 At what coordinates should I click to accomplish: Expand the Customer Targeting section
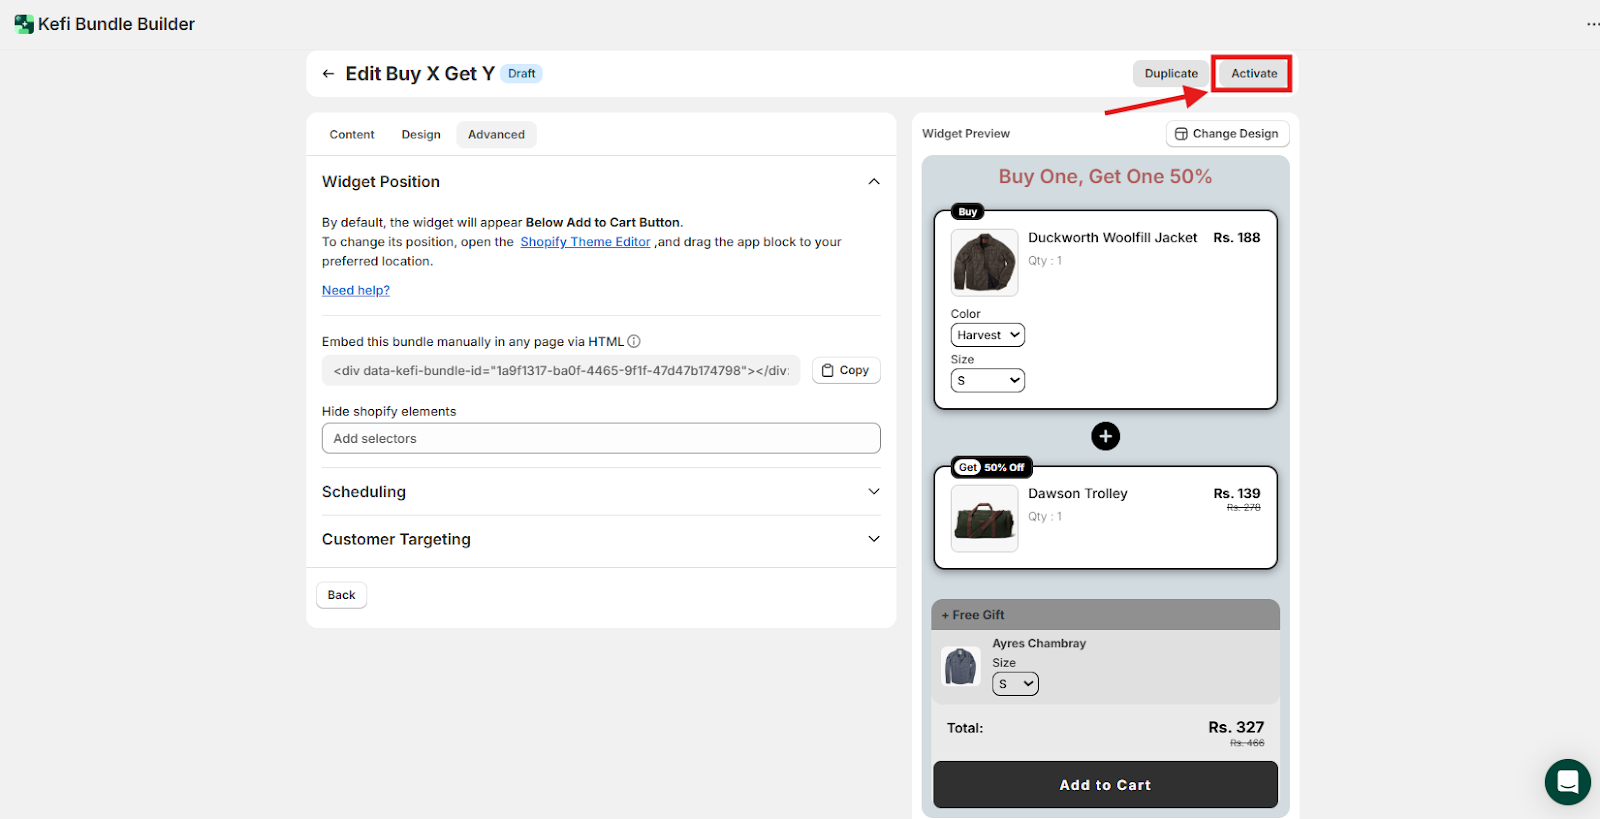(x=874, y=539)
